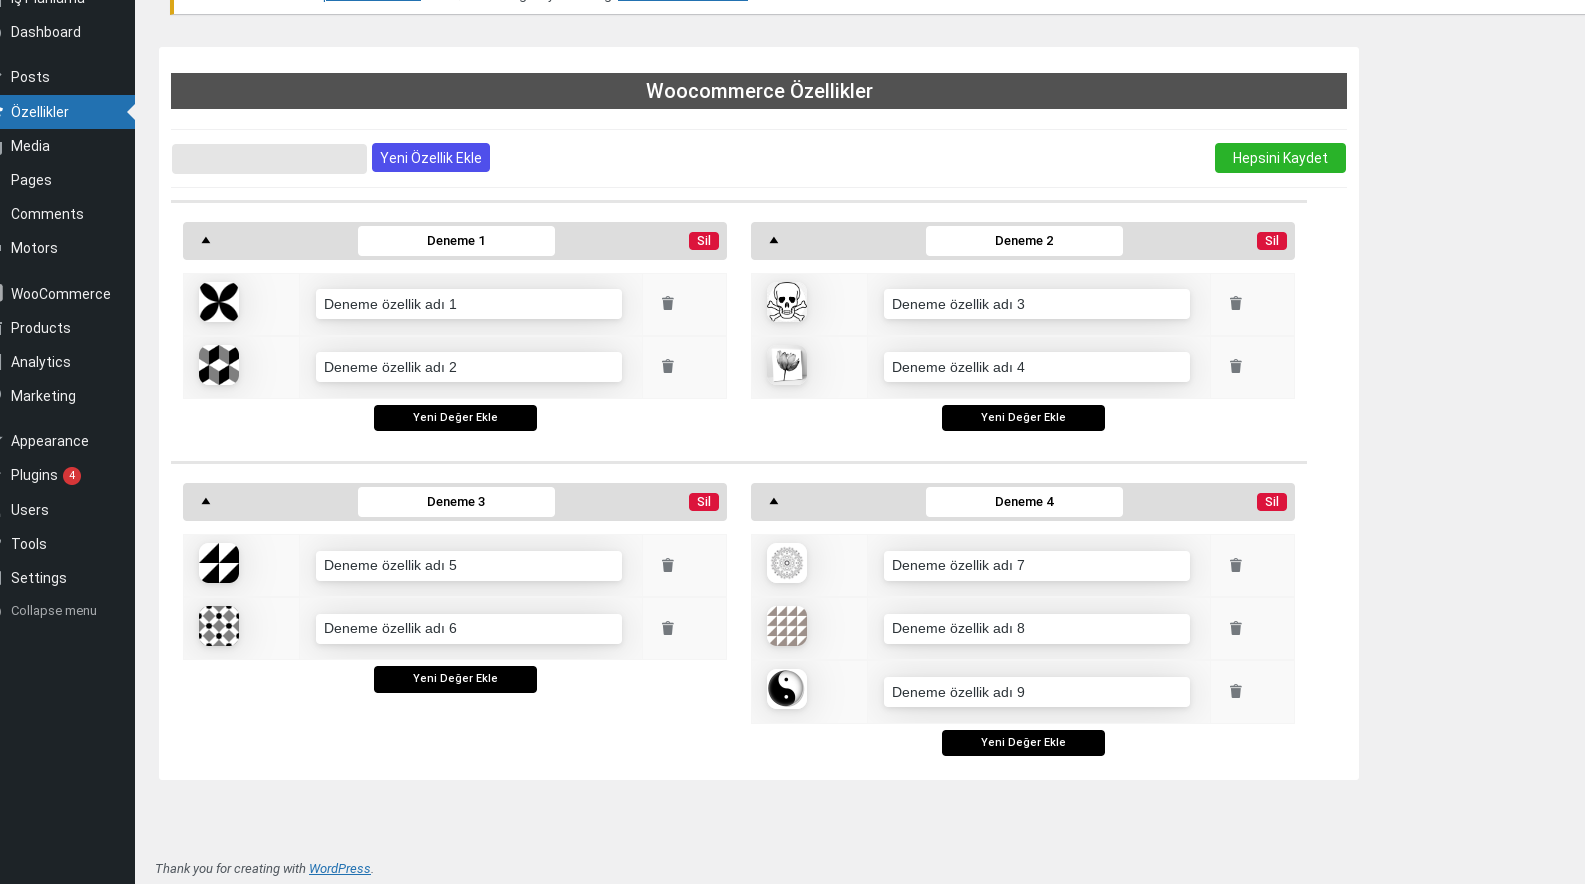The width and height of the screenshot is (1585, 884).
Task: Select Özellikler in the sidebar
Action: click(67, 112)
